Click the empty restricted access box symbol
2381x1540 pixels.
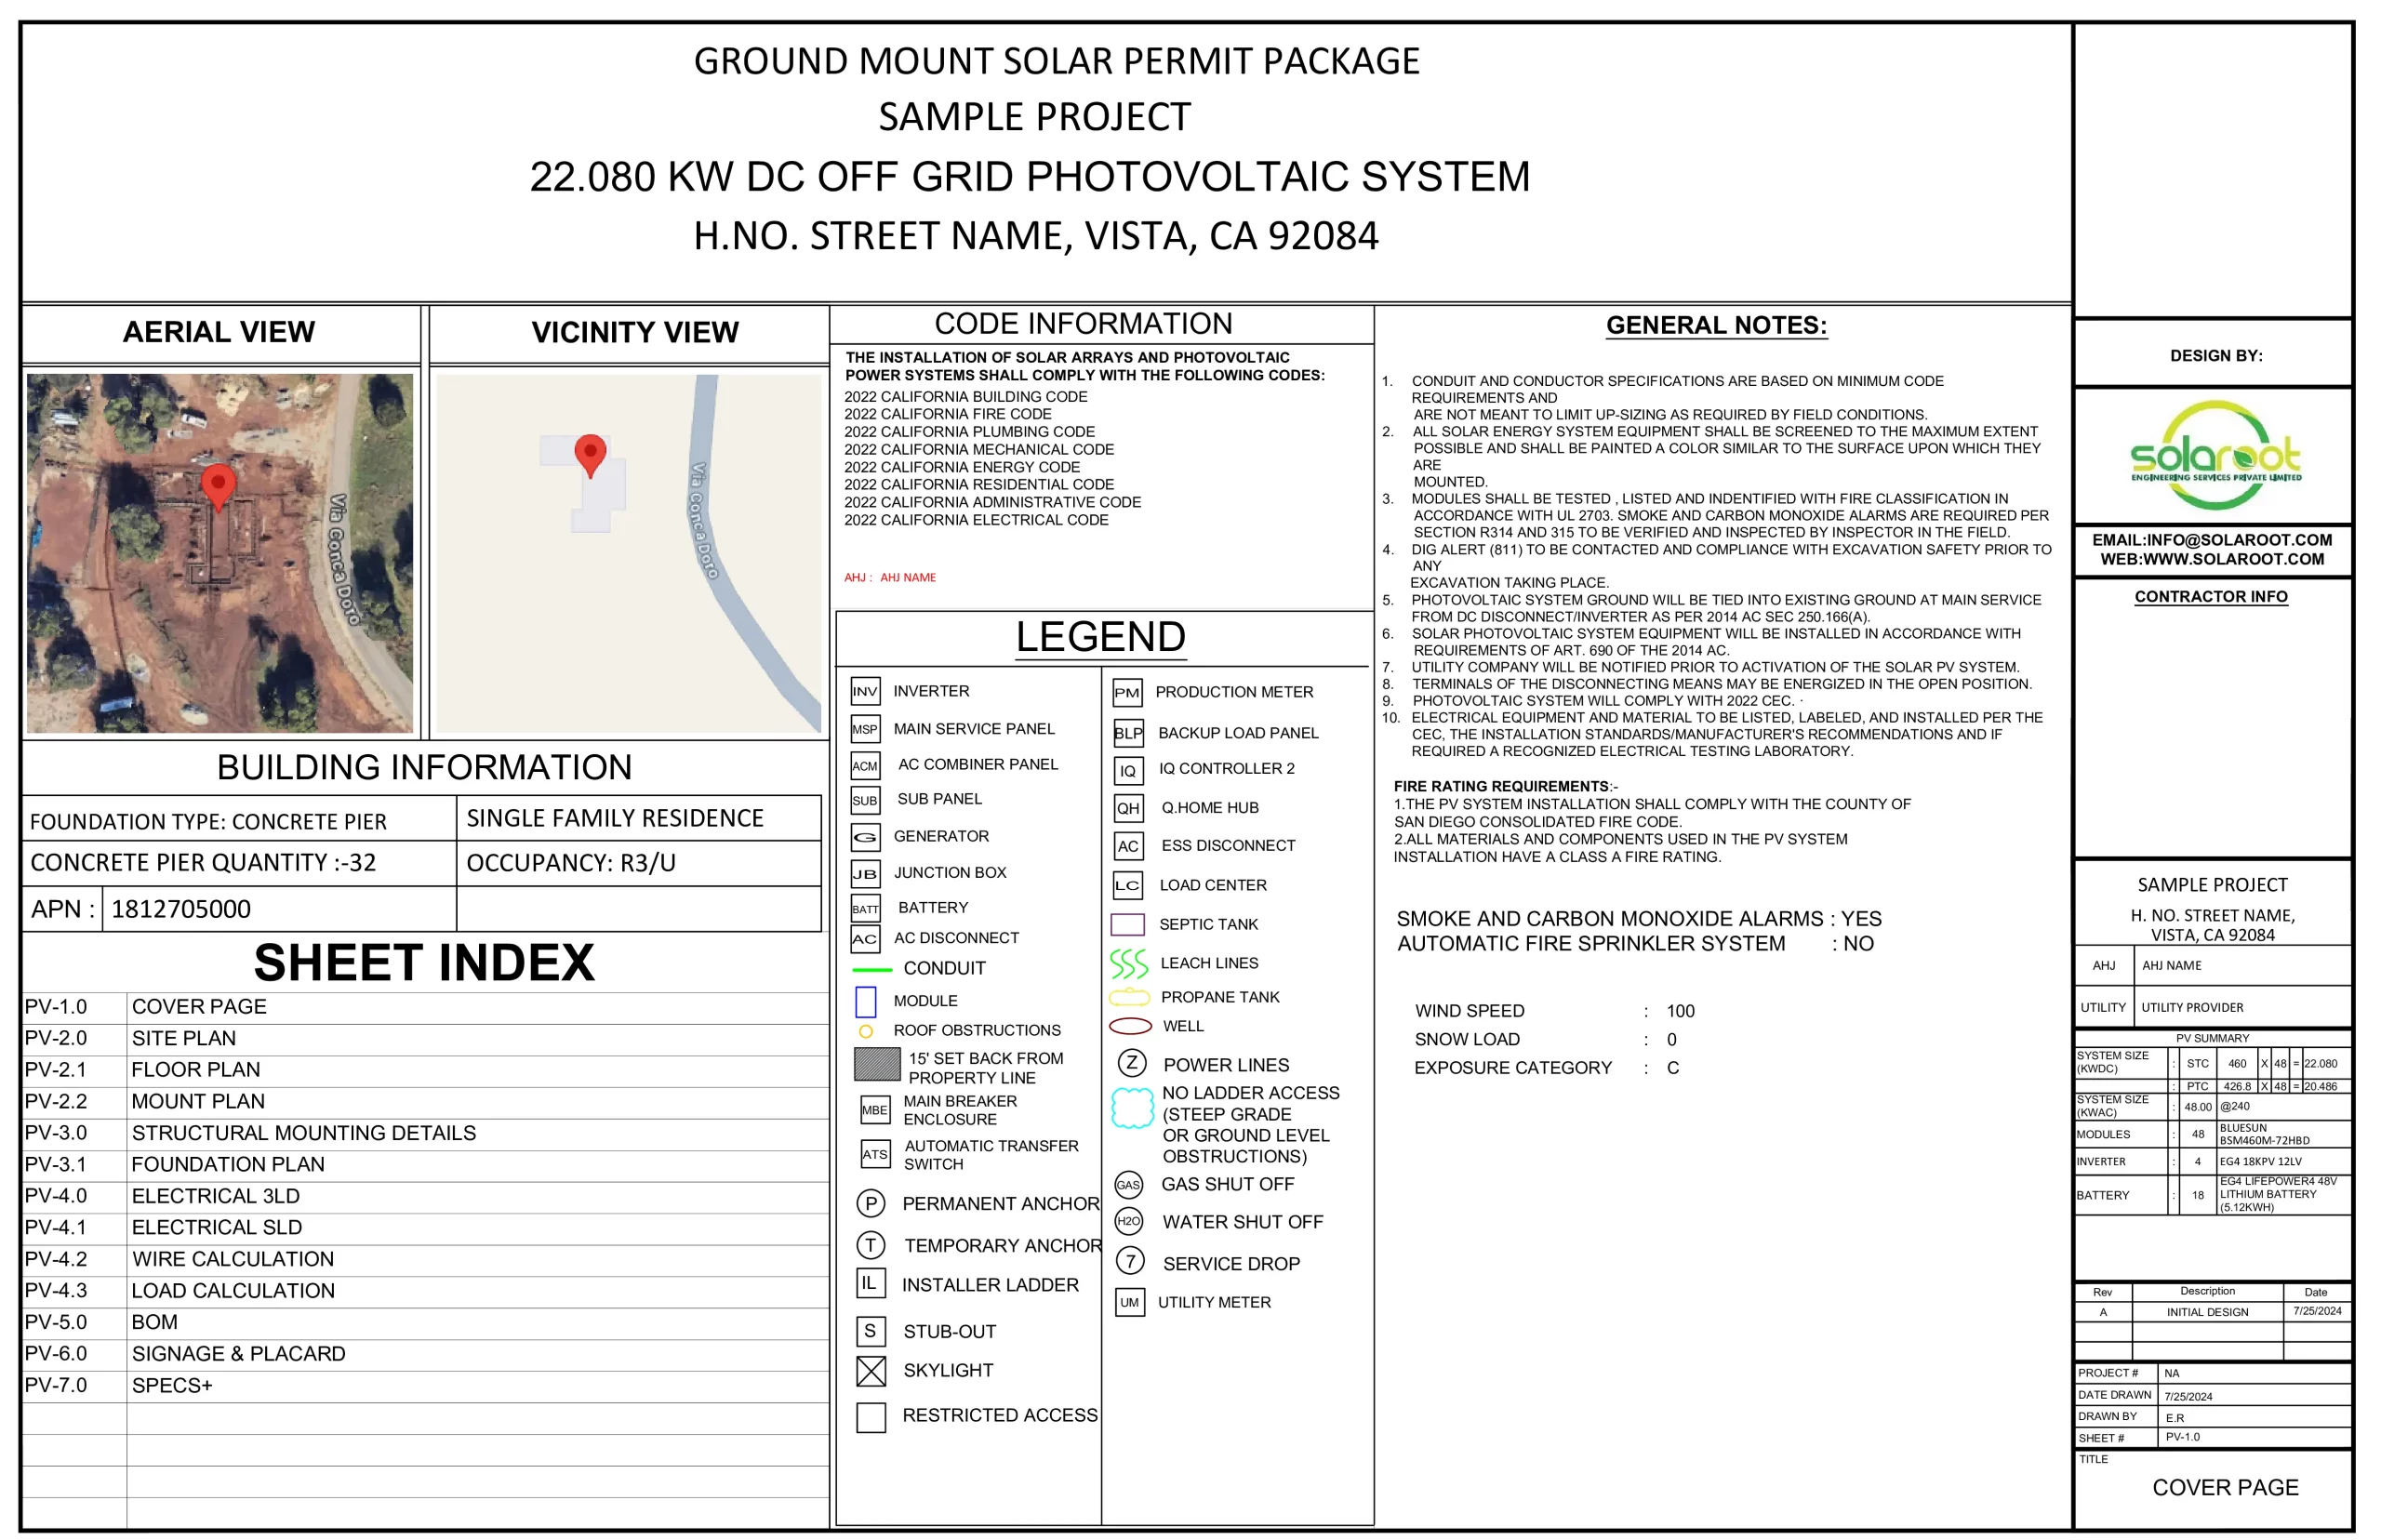pos(871,1417)
